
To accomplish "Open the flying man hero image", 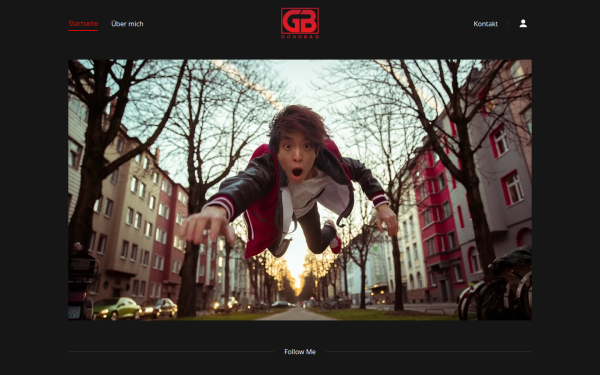I will [300, 190].
